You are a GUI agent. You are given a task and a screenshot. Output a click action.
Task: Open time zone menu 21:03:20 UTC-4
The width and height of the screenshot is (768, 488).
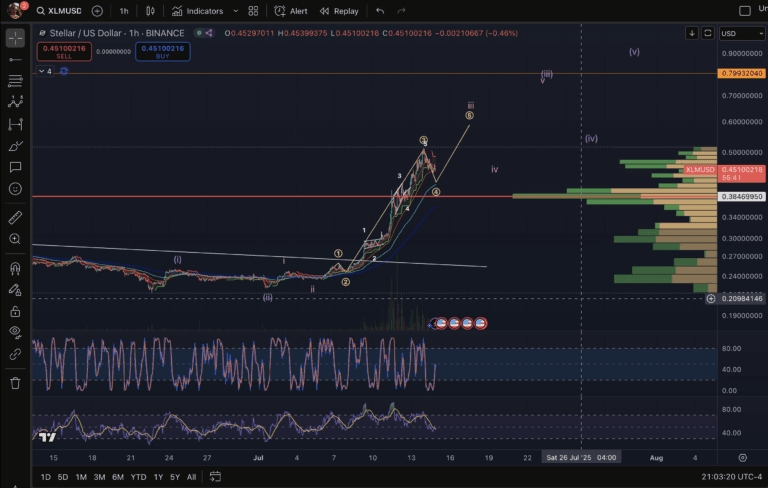[x=731, y=477]
